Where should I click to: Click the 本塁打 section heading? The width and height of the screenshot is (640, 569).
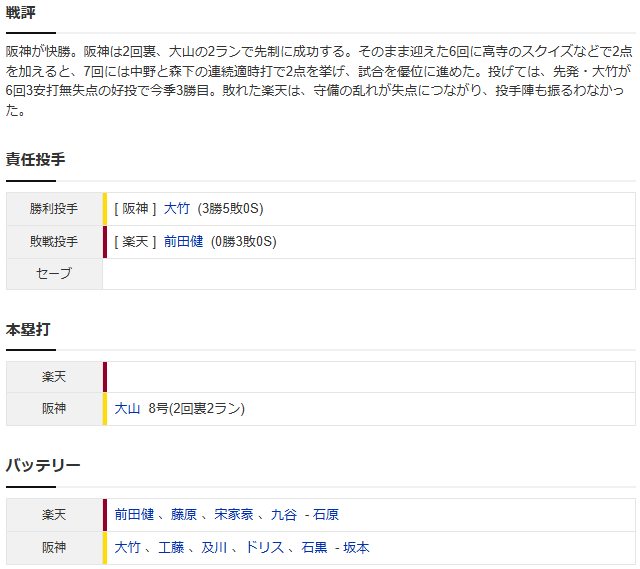pyautogui.click(x=28, y=329)
